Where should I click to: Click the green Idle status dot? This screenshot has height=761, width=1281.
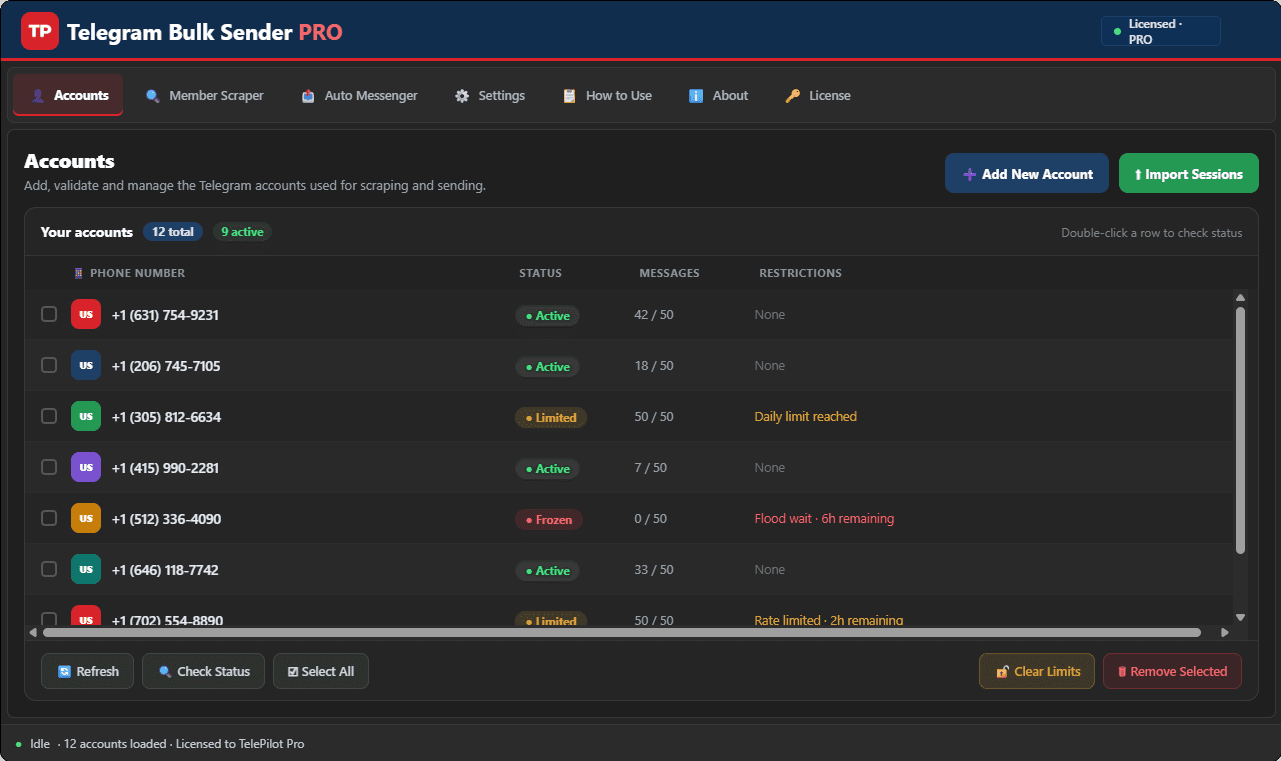pyautogui.click(x=18, y=744)
